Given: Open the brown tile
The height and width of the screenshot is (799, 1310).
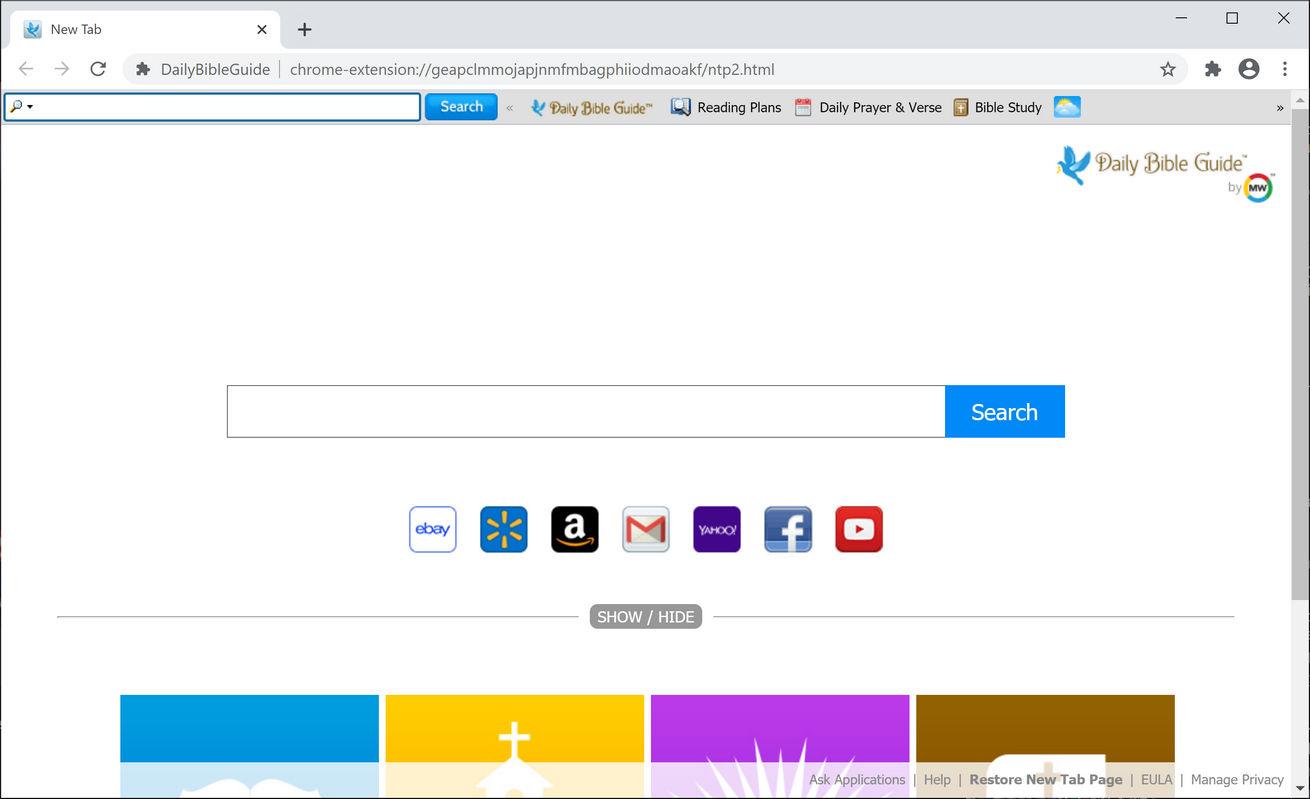Looking at the screenshot, I should pyautogui.click(x=1045, y=746).
